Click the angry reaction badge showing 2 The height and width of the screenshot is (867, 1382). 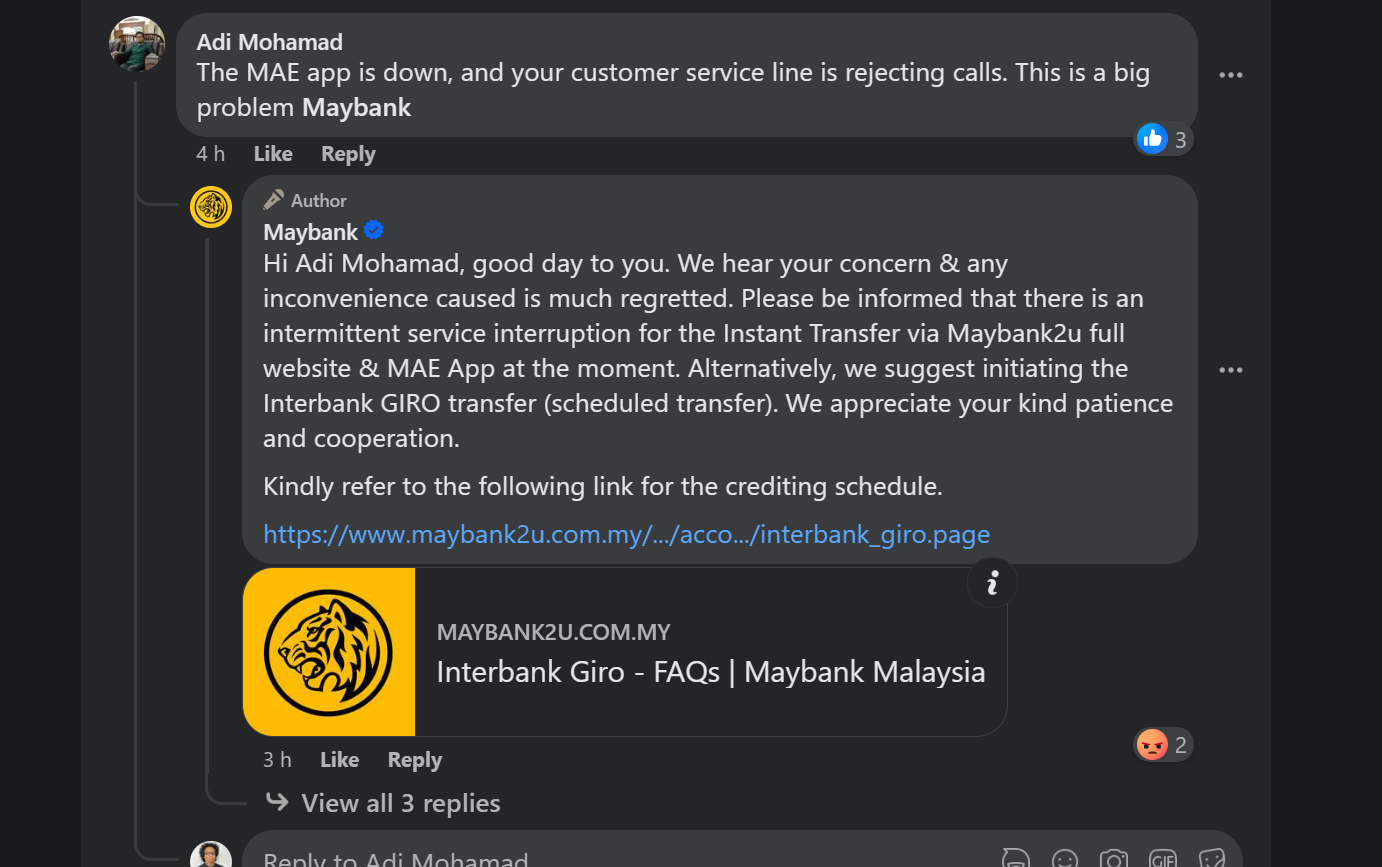point(1163,744)
